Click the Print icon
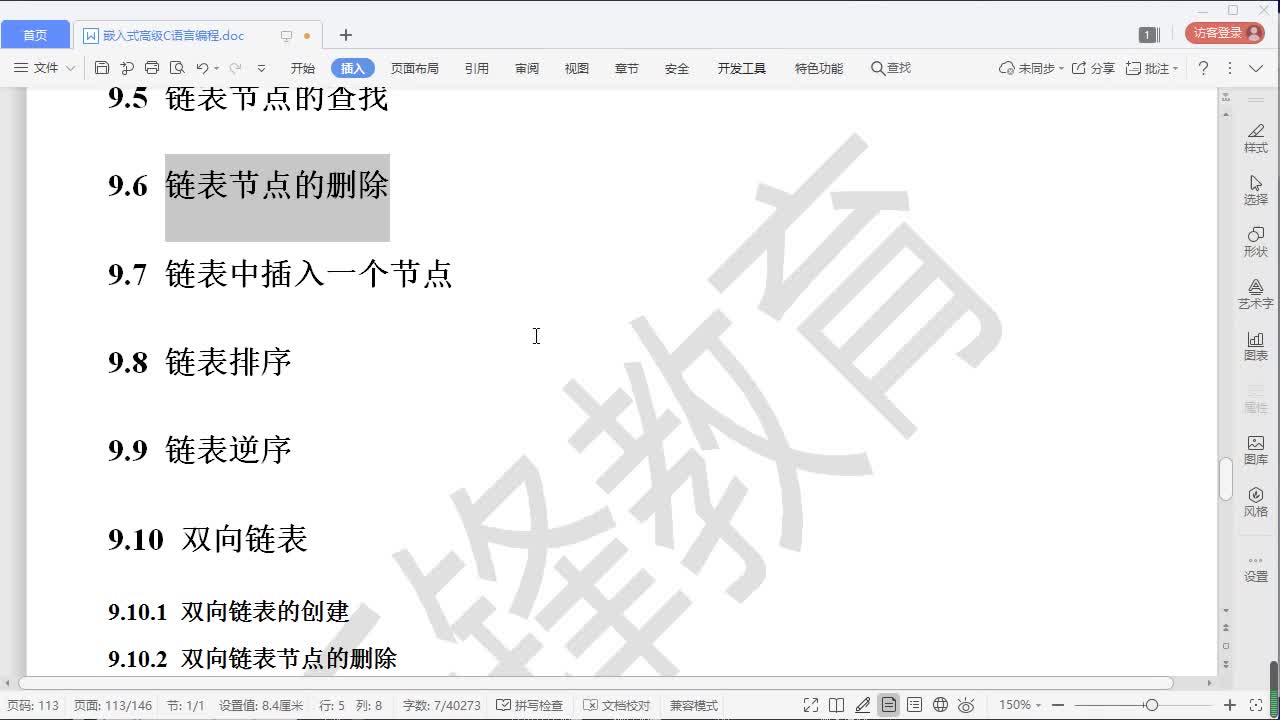Viewport: 1280px width, 720px height. tap(152, 68)
